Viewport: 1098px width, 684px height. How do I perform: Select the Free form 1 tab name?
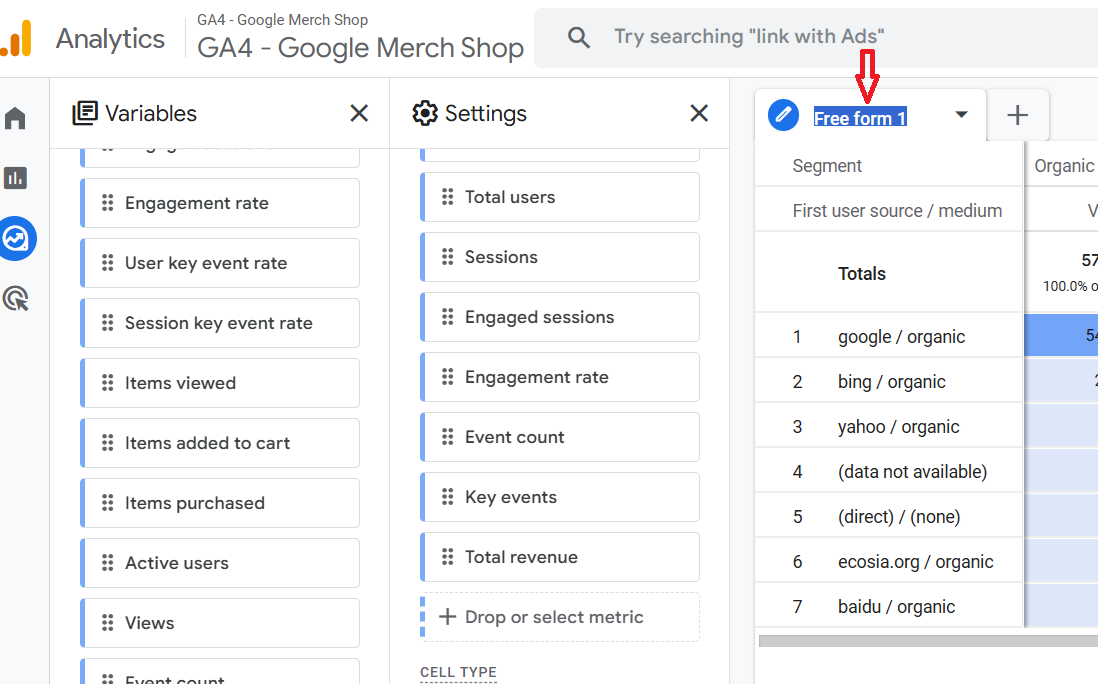860,118
